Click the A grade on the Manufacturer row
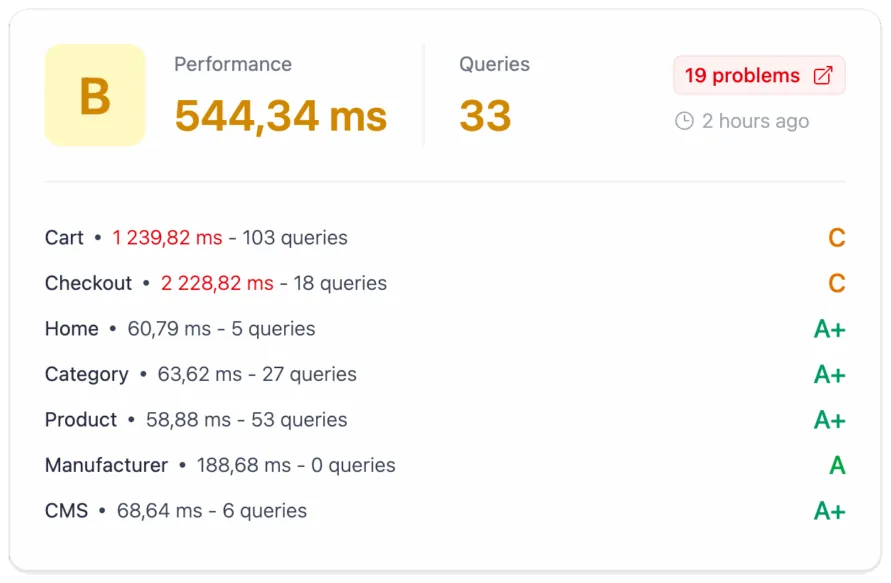This screenshot has height=583, width=891. pyautogui.click(x=837, y=465)
